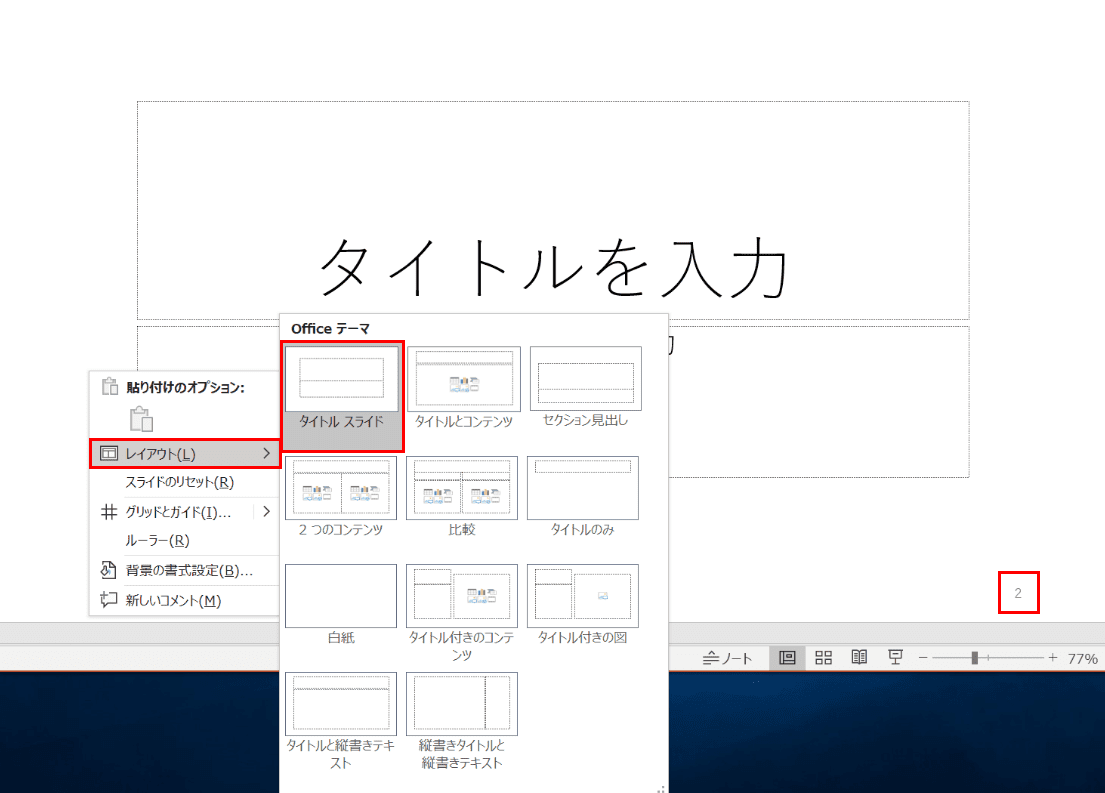Switch to Slide Sorter view icon
Image resolution: width=1105 pixels, height=793 pixels.
pyautogui.click(x=823, y=658)
